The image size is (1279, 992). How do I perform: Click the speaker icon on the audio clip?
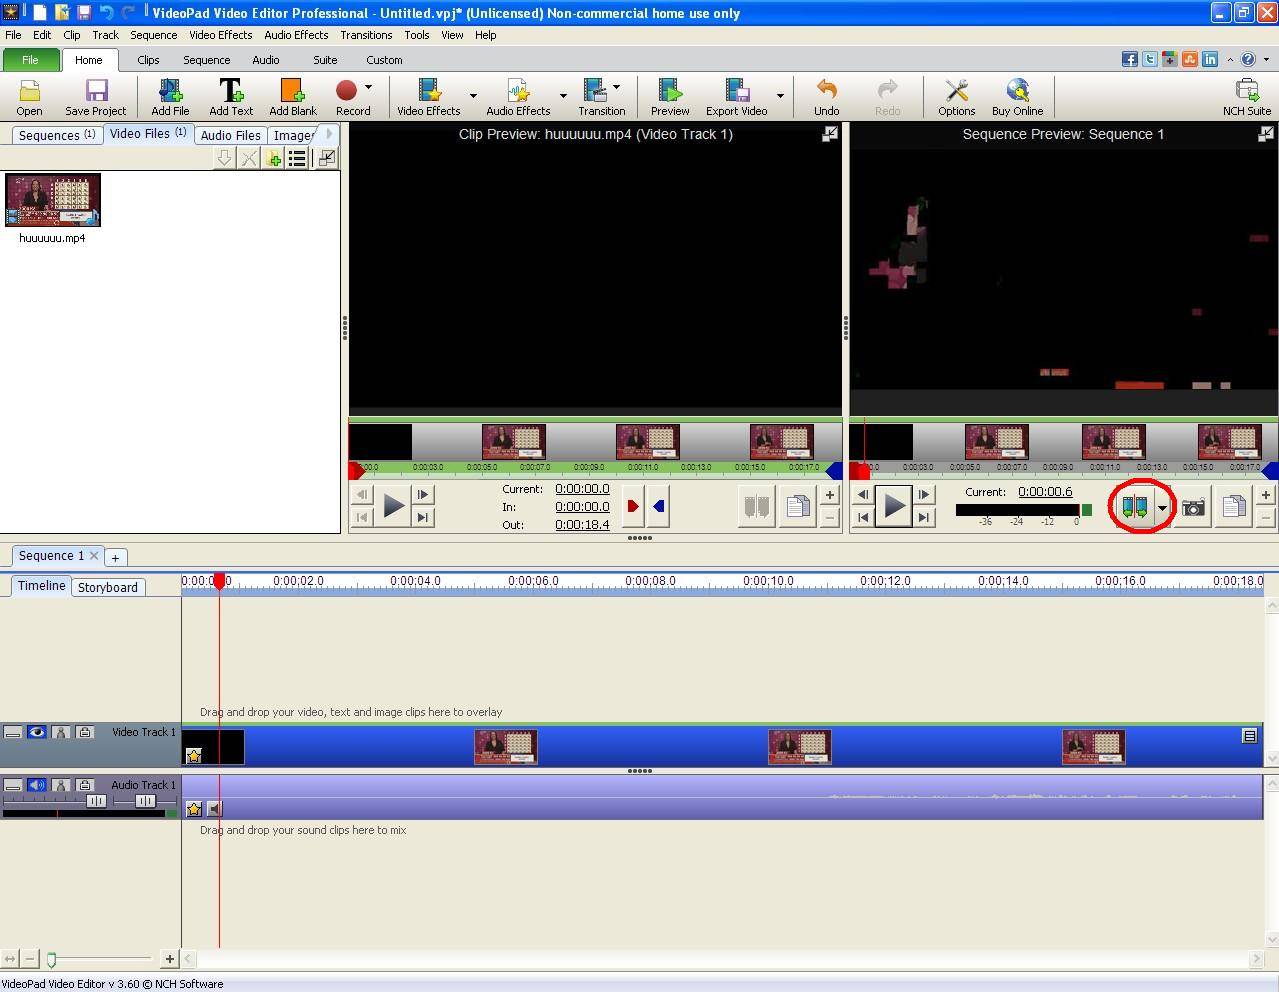(x=214, y=808)
